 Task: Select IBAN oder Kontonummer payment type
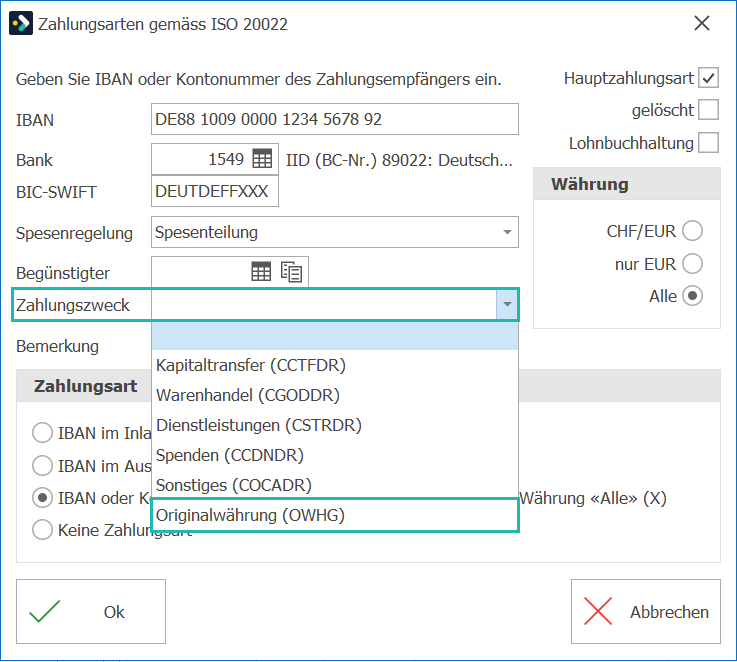pos(42,497)
